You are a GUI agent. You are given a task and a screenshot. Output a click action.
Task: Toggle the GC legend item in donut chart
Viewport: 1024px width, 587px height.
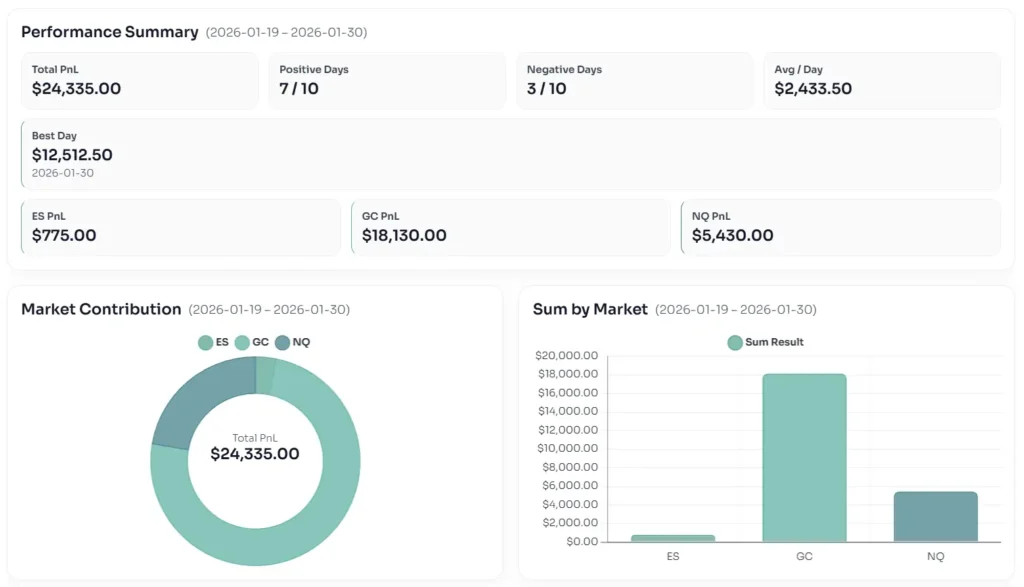[252, 342]
